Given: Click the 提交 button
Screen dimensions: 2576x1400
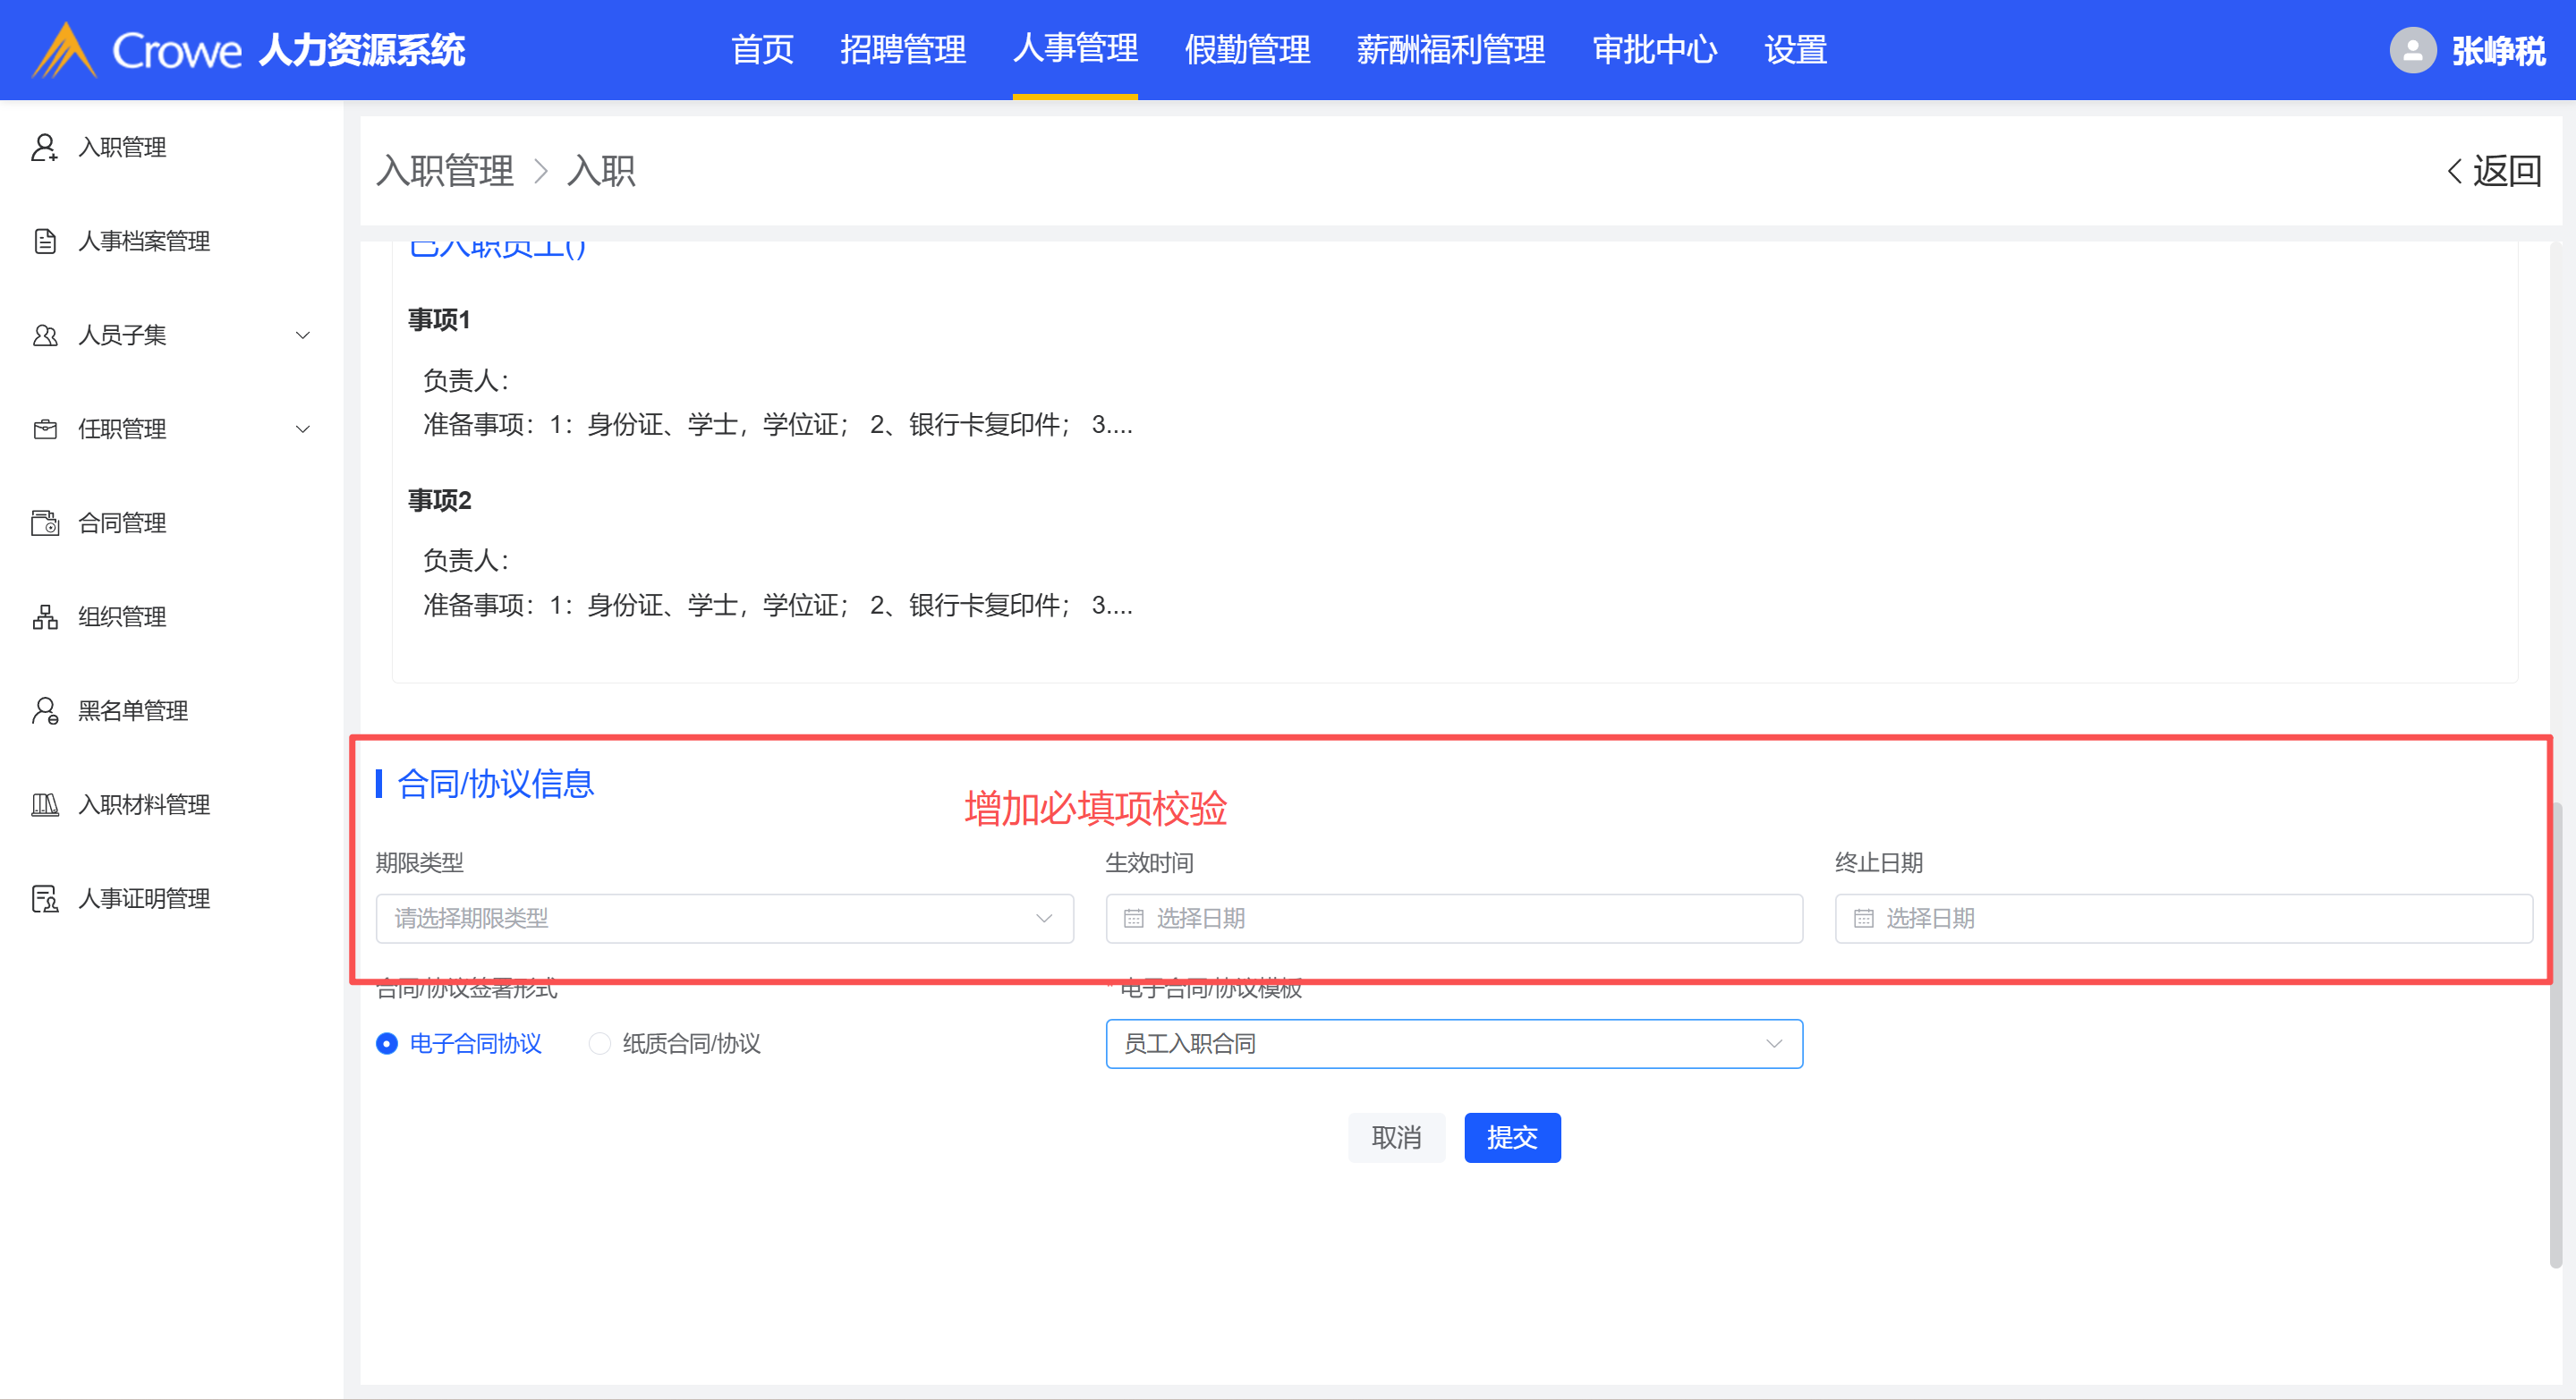Looking at the screenshot, I should pos(1511,1137).
